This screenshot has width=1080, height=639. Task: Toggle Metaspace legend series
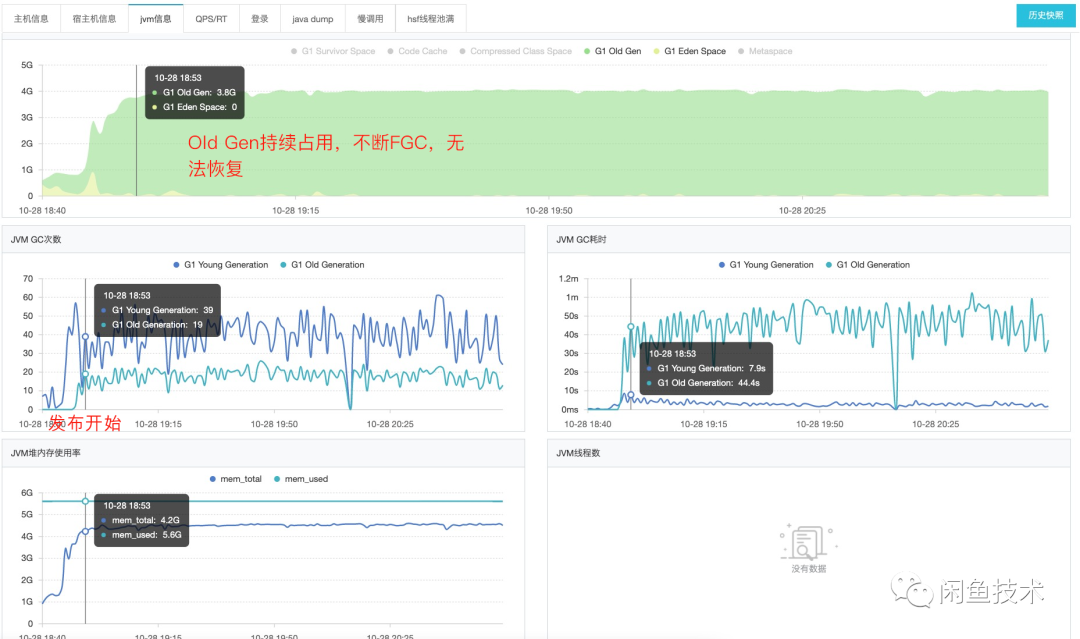[x=765, y=51]
